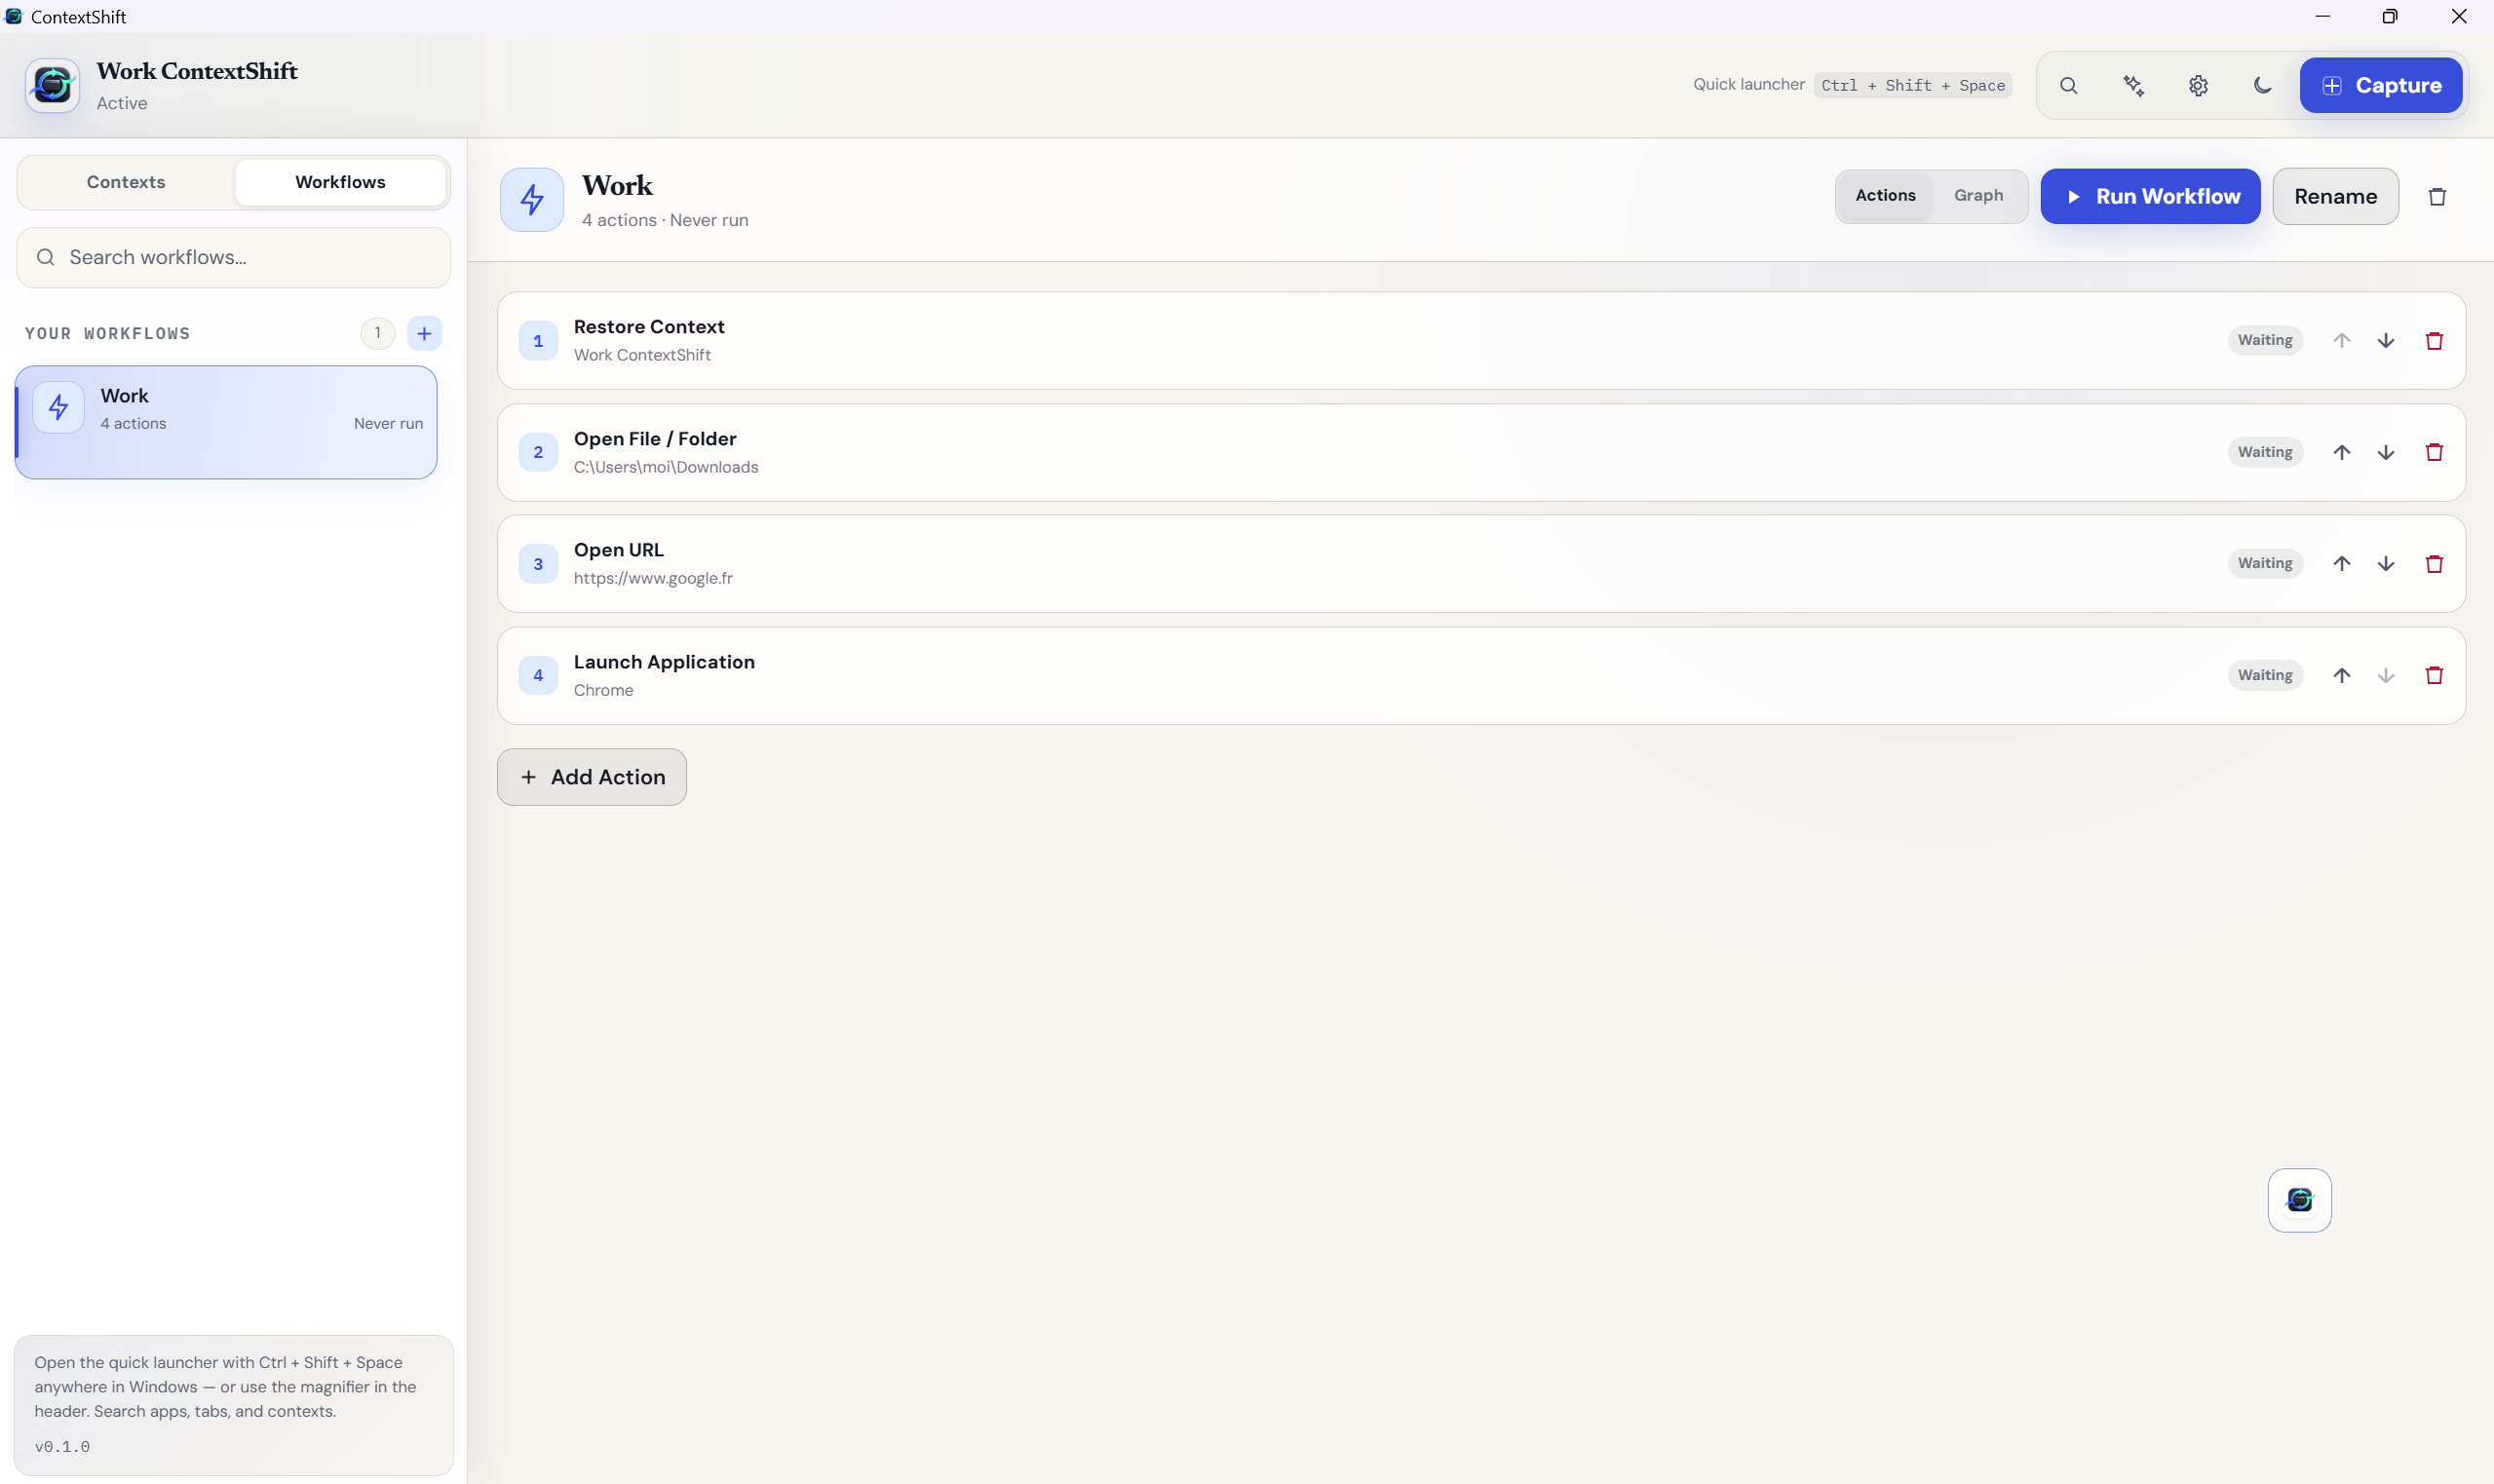Screen dimensions: 2494x1484
Task: Click the C:\Users\moi\Downloads path text
Action: (666, 467)
